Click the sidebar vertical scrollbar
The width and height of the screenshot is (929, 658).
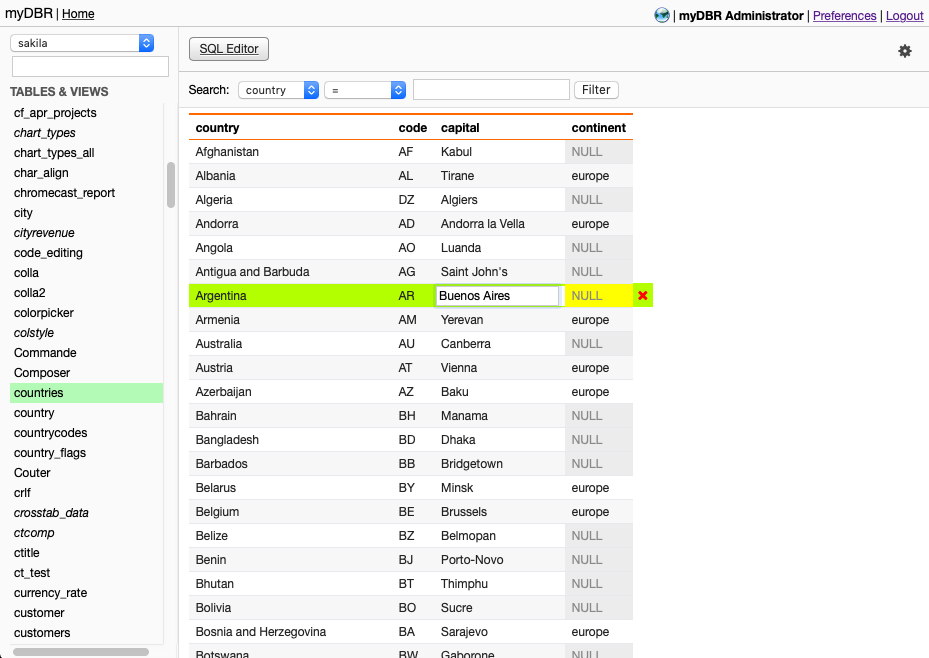point(171,185)
